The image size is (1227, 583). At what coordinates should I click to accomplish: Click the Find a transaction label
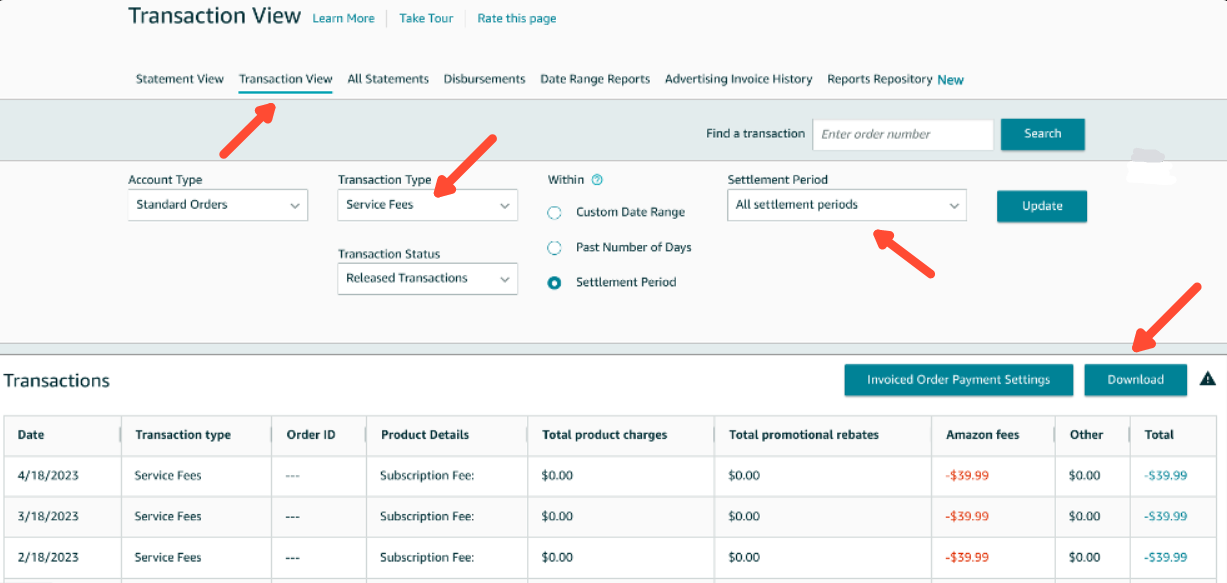(755, 134)
